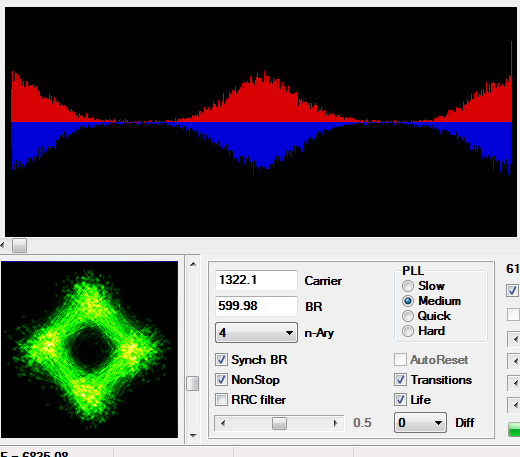
Task: Click the RRC roll-off slider thumb
Action: pyautogui.click(x=279, y=423)
